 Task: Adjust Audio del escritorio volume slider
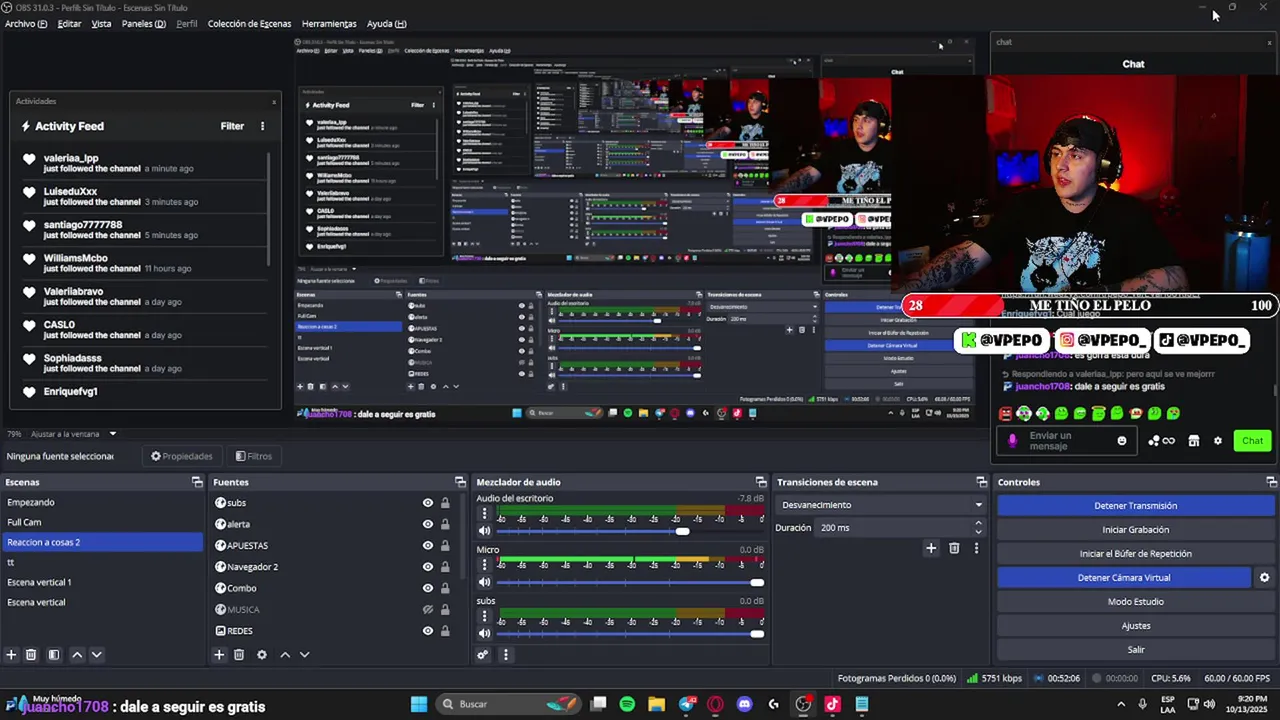click(683, 531)
